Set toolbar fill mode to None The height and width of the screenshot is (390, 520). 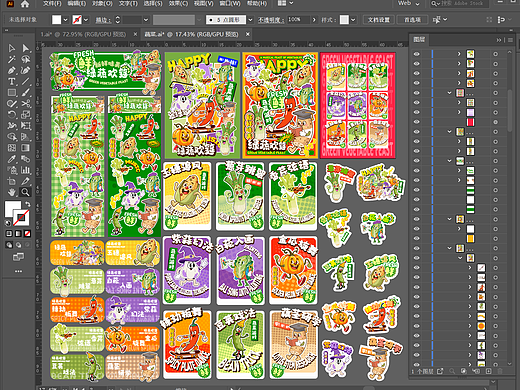28,234
